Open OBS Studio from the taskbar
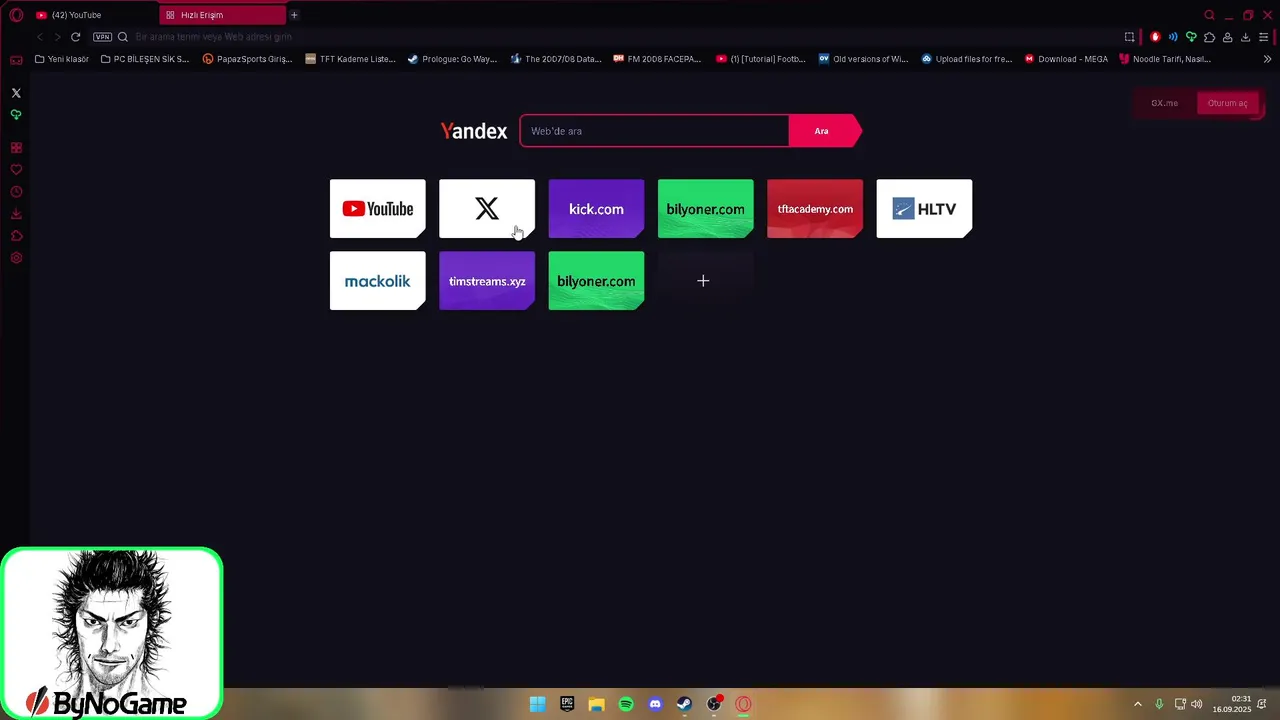This screenshot has width=1280, height=720. point(714,704)
